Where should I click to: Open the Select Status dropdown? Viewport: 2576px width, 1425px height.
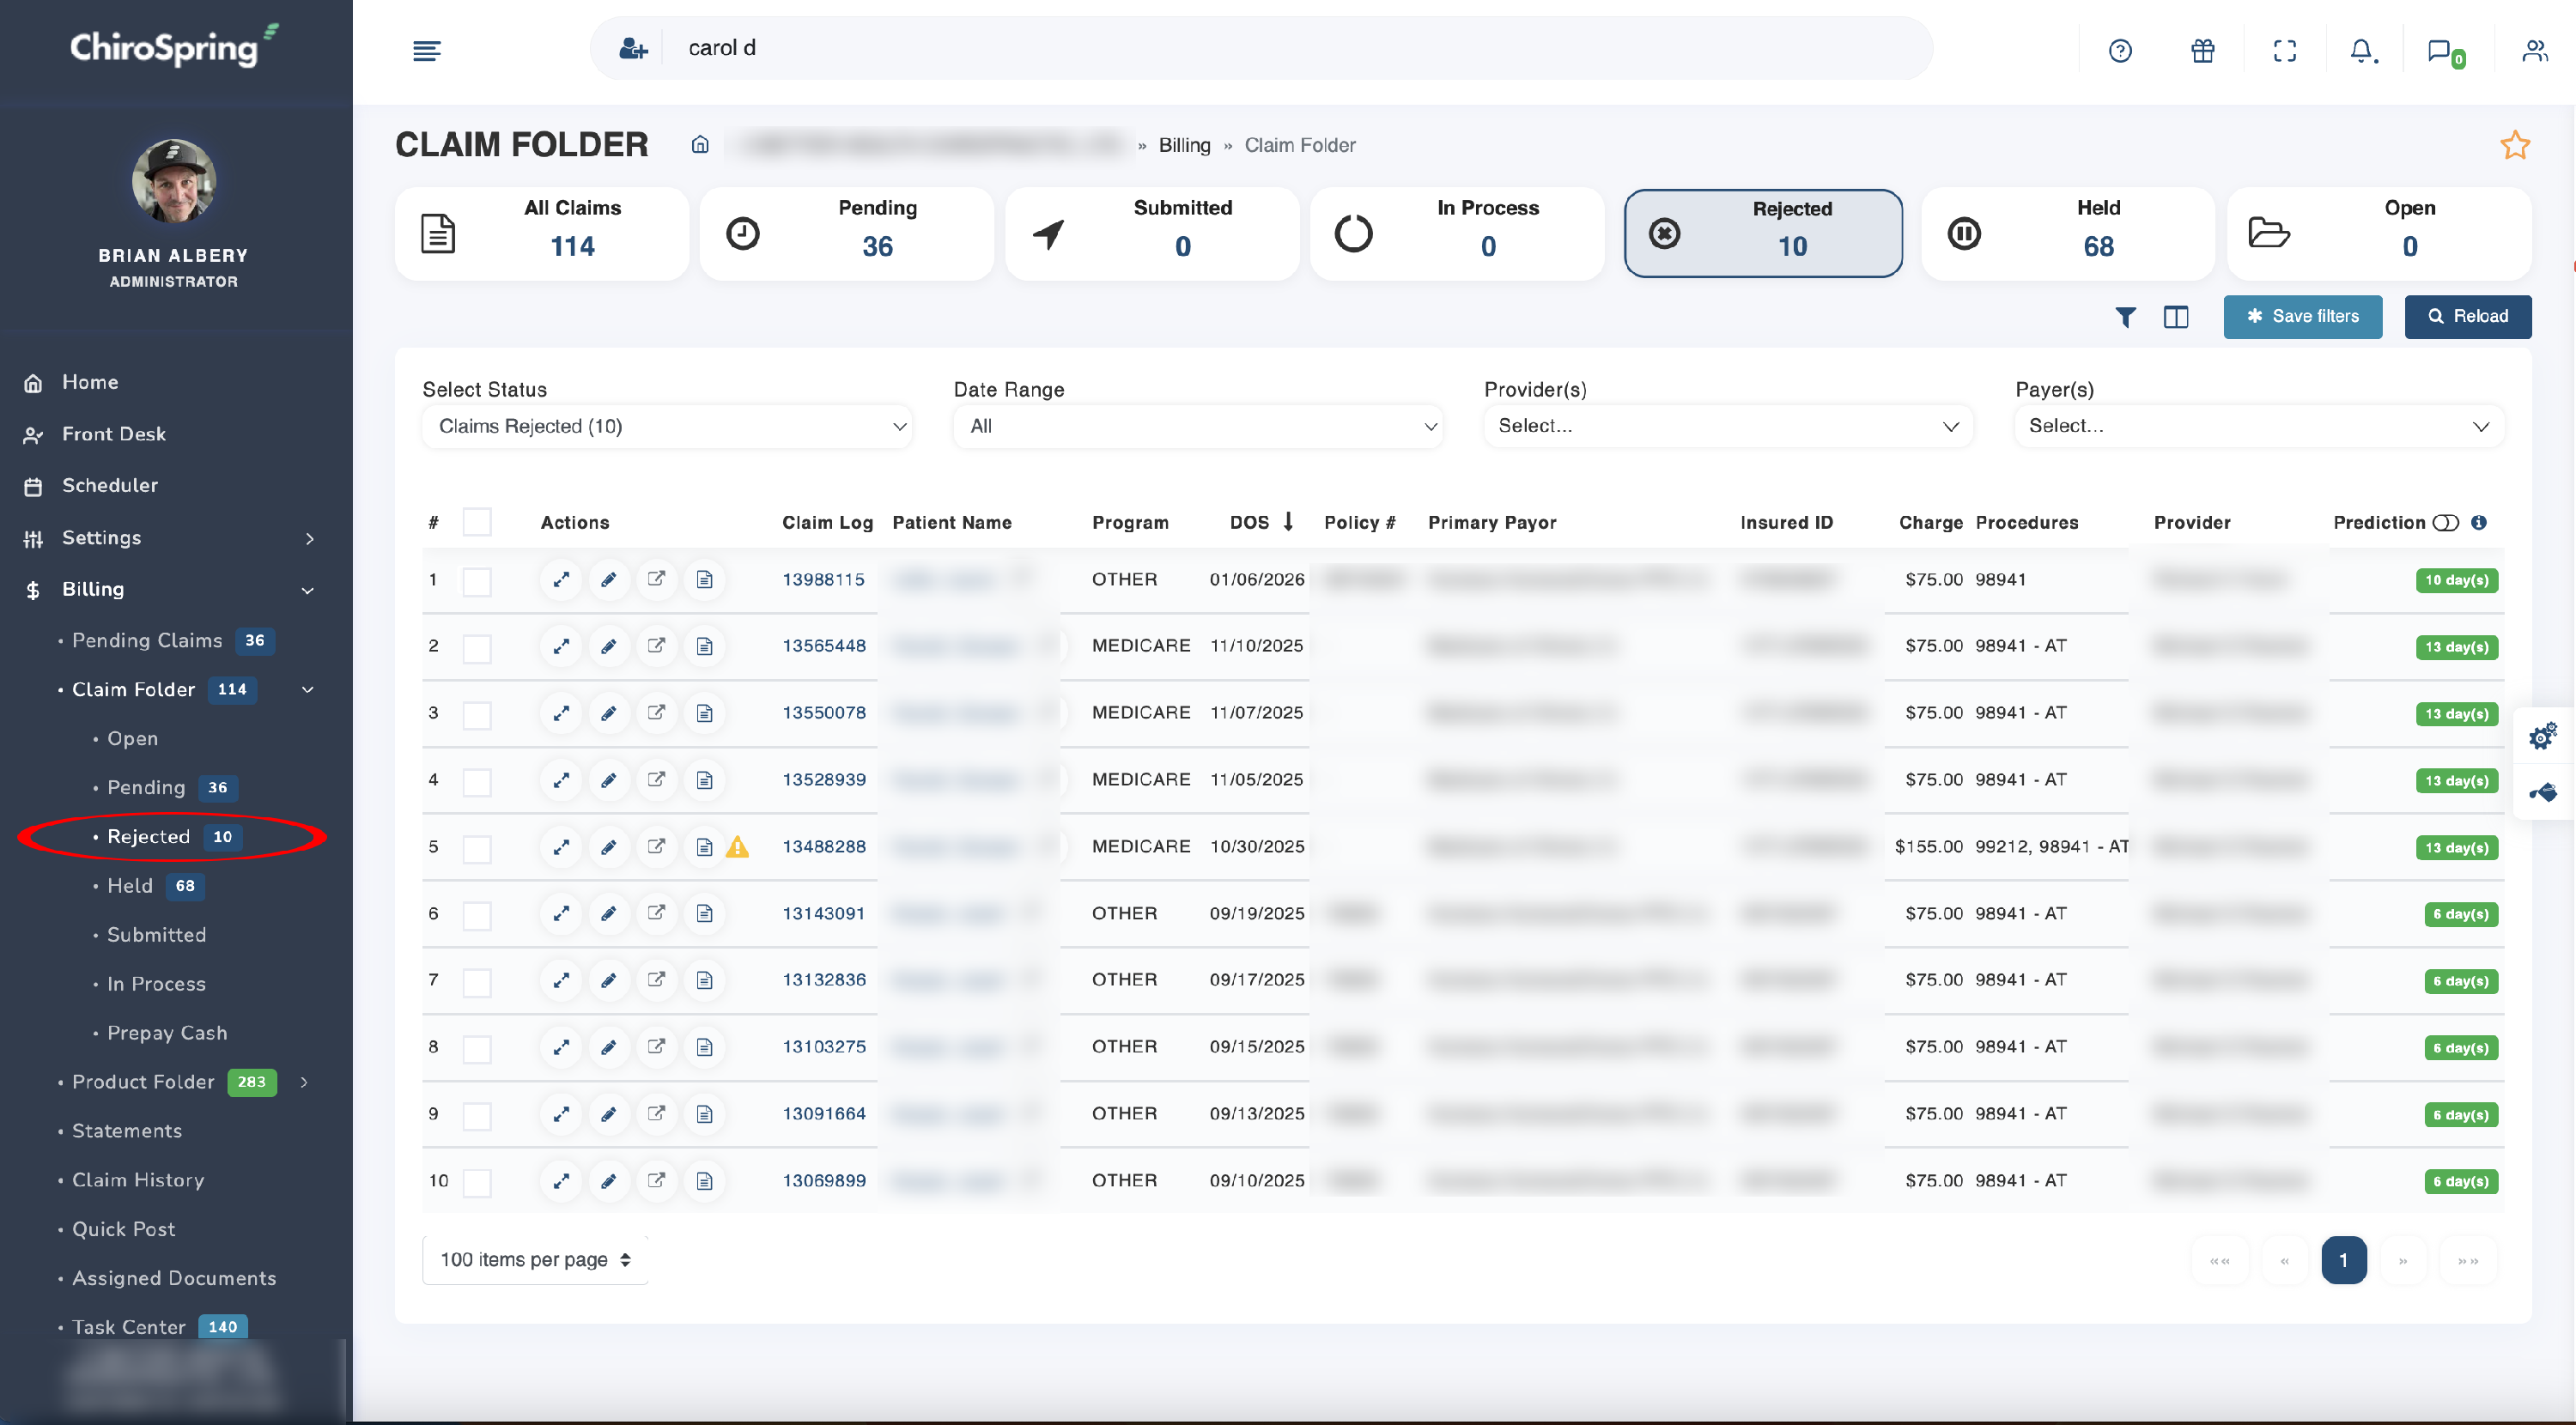(x=667, y=427)
